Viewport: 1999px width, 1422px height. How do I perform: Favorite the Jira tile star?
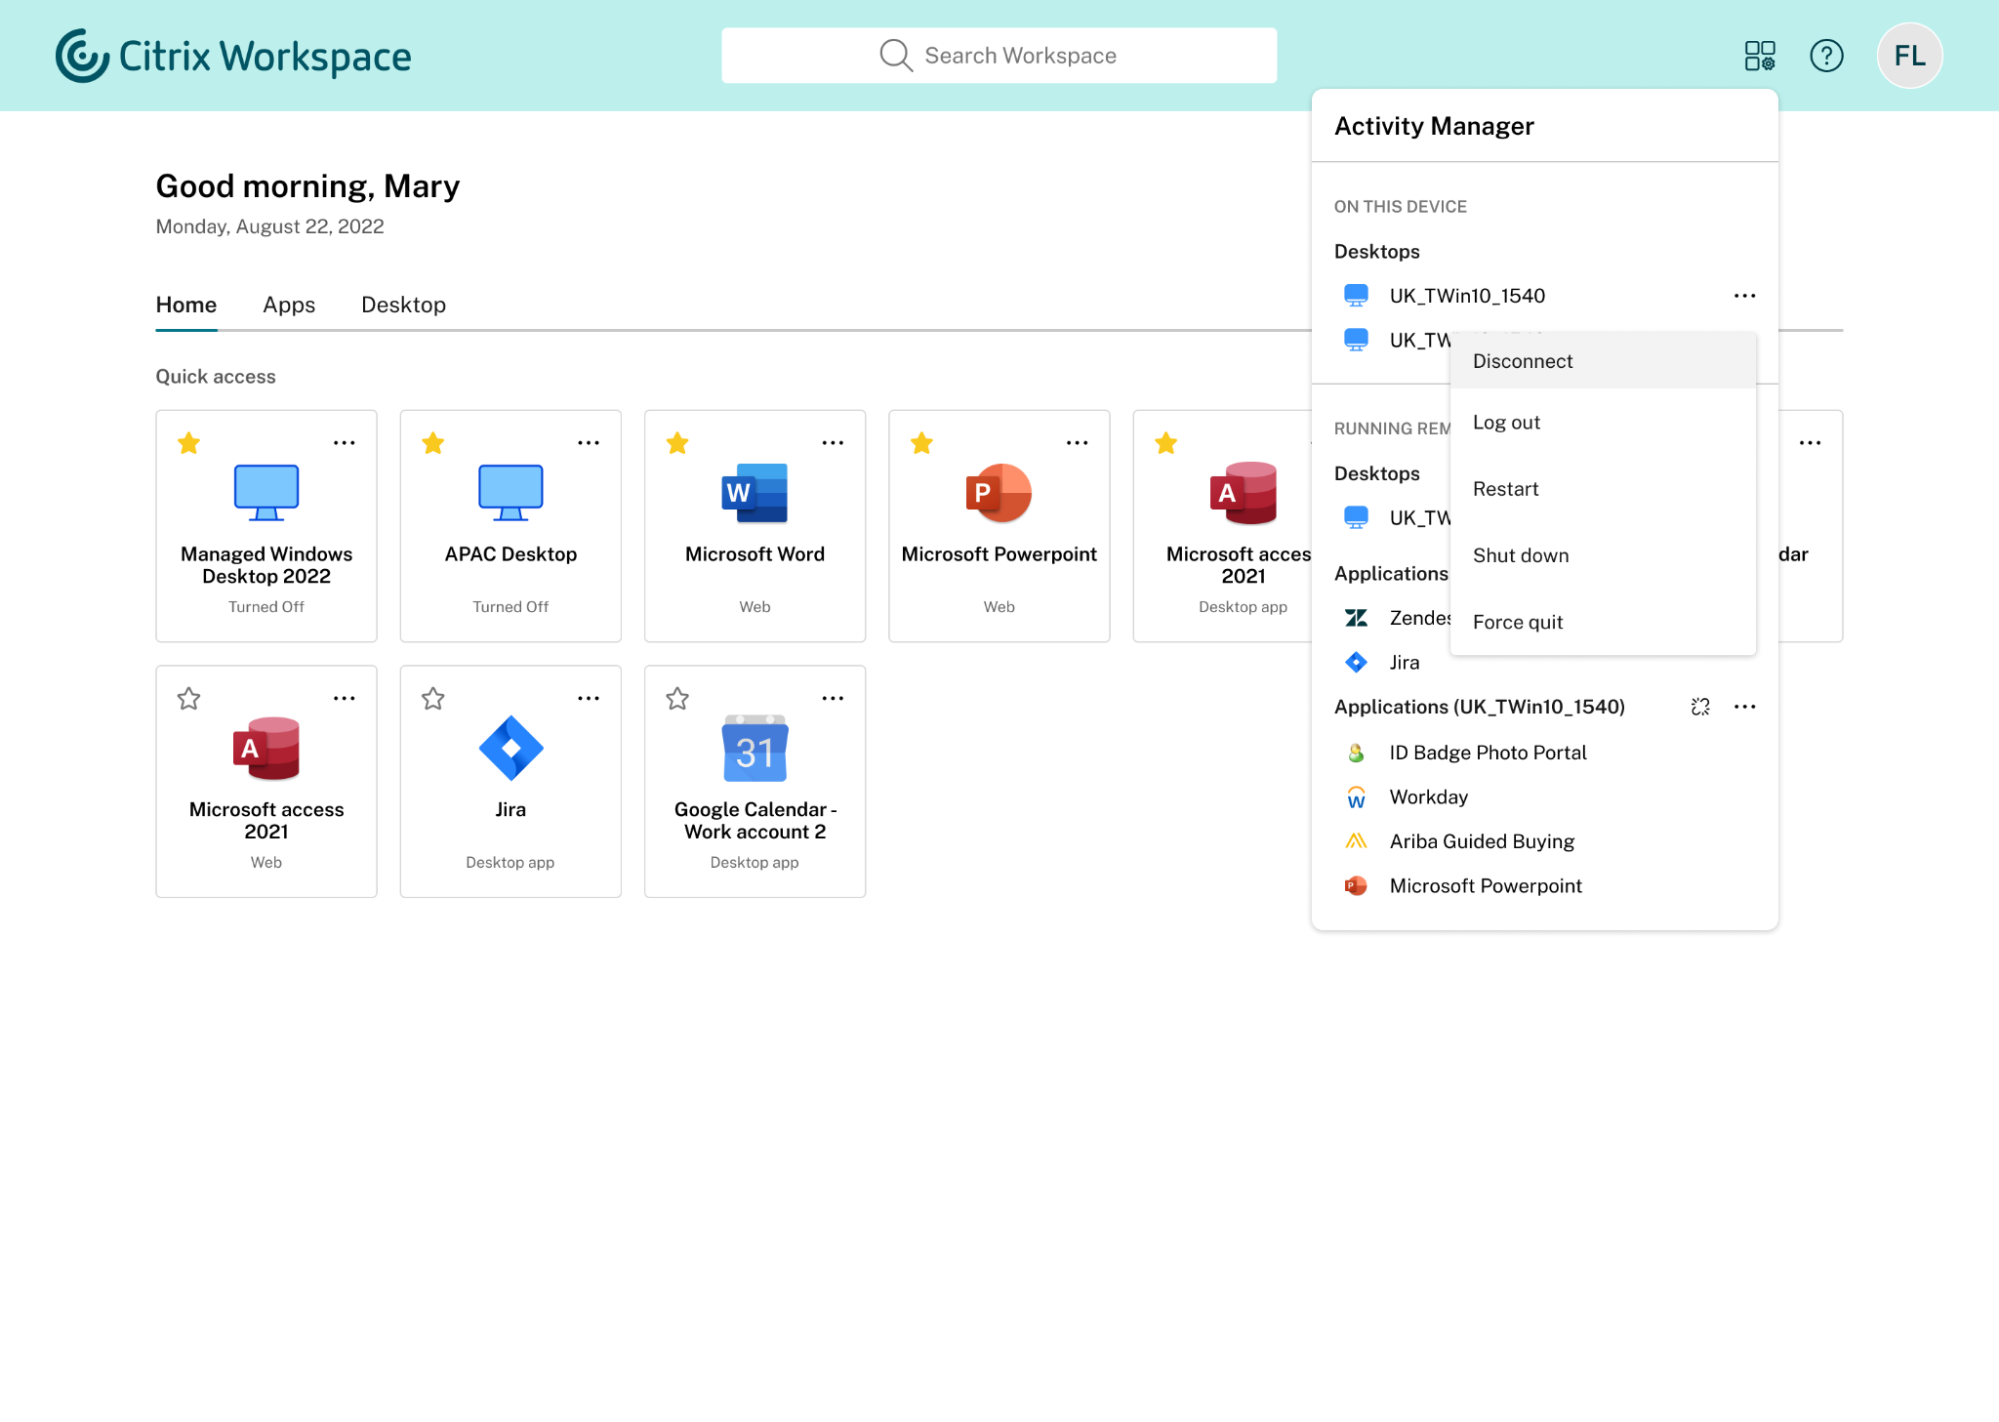(x=433, y=699)
